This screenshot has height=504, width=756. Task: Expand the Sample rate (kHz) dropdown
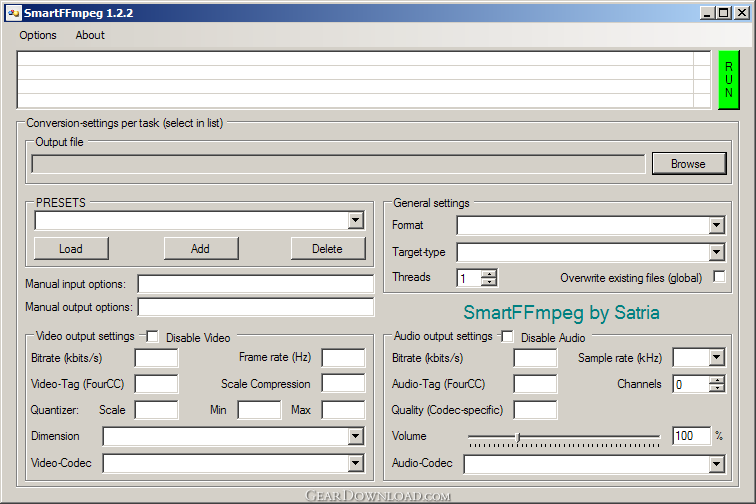716,357
